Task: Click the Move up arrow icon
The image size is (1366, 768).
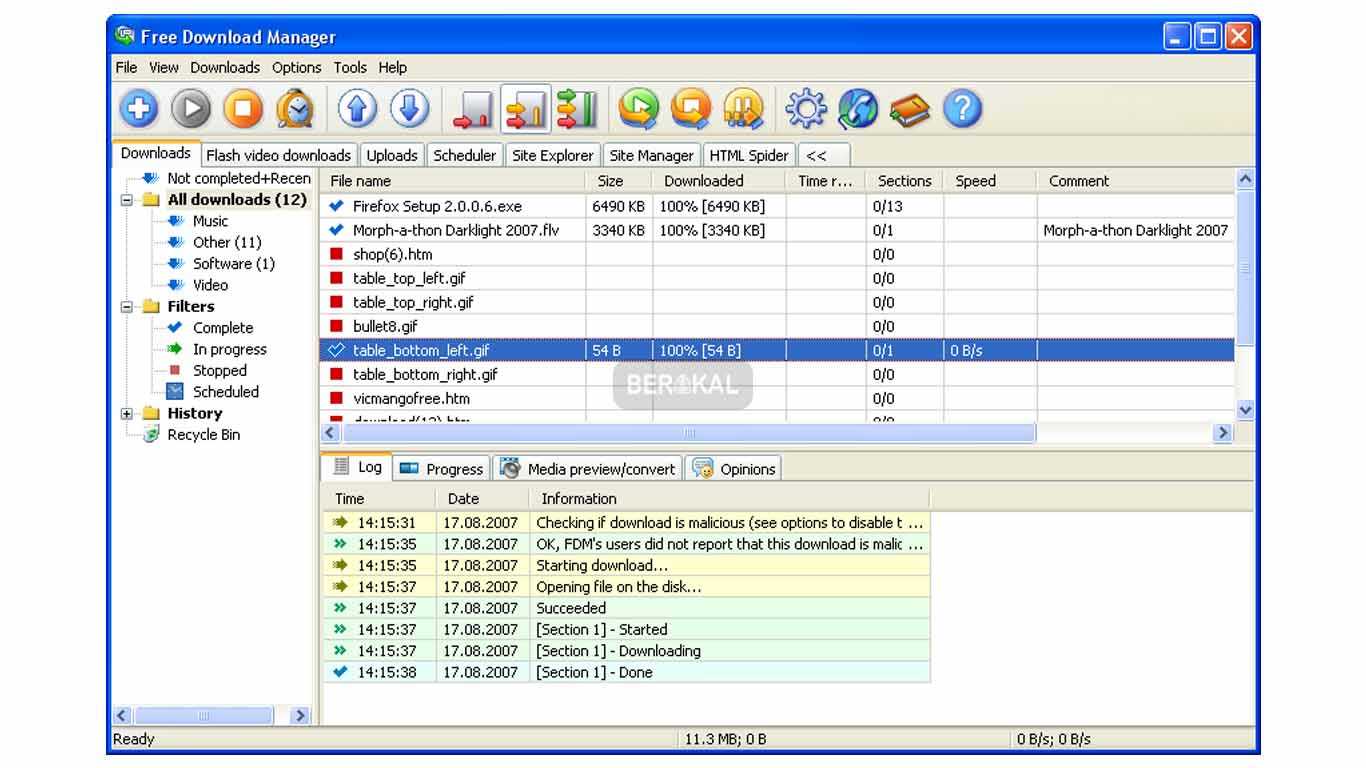Action: (x=357, y=108)
